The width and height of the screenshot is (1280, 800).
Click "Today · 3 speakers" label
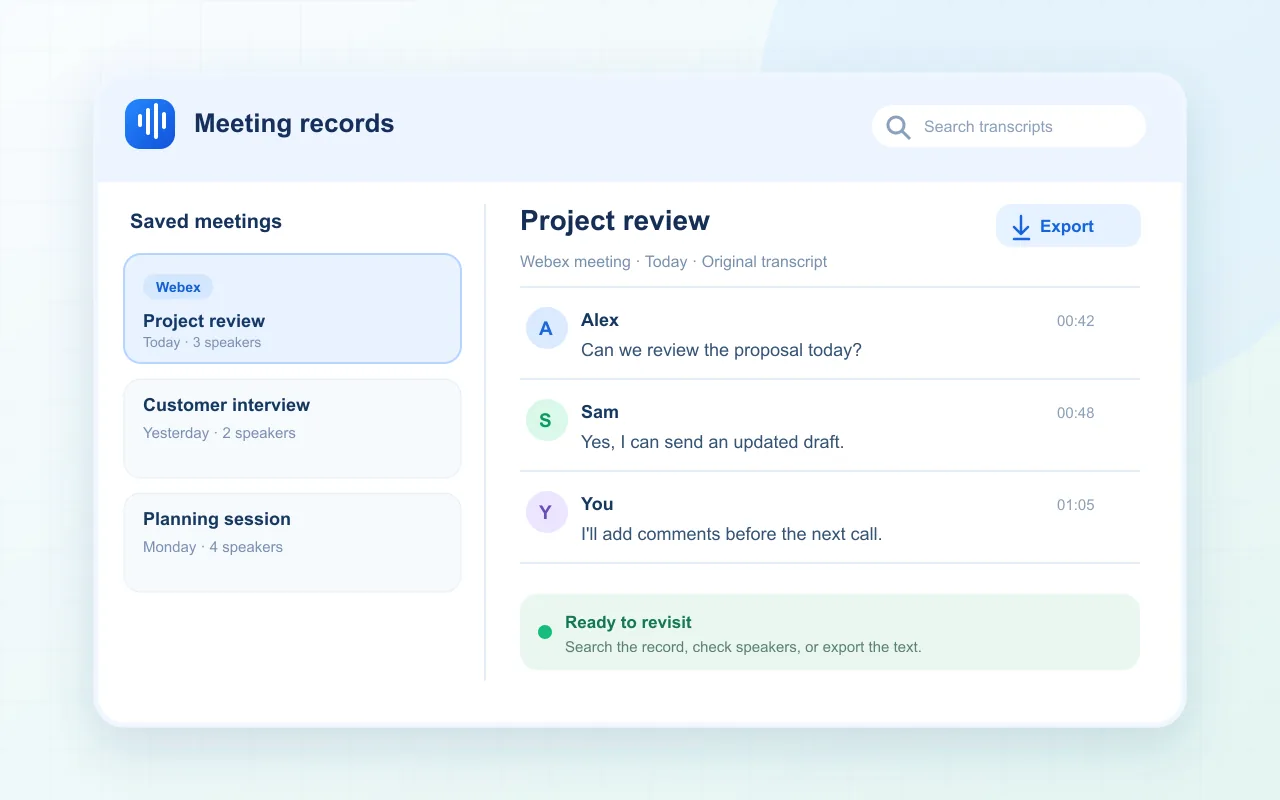(x=202, y=342)
